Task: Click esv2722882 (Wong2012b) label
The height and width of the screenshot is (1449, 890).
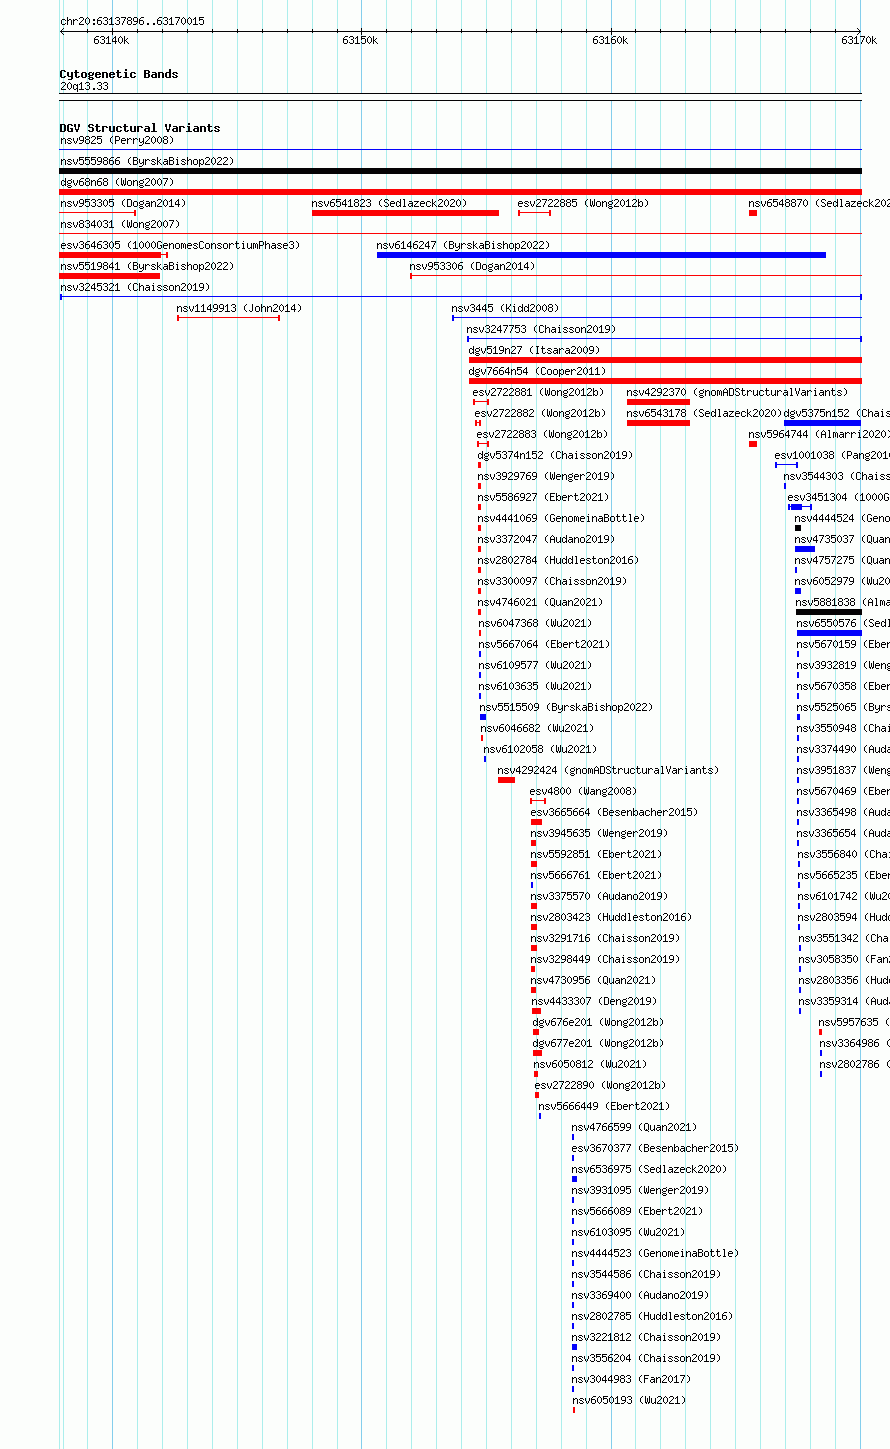Action: point(540,413)
